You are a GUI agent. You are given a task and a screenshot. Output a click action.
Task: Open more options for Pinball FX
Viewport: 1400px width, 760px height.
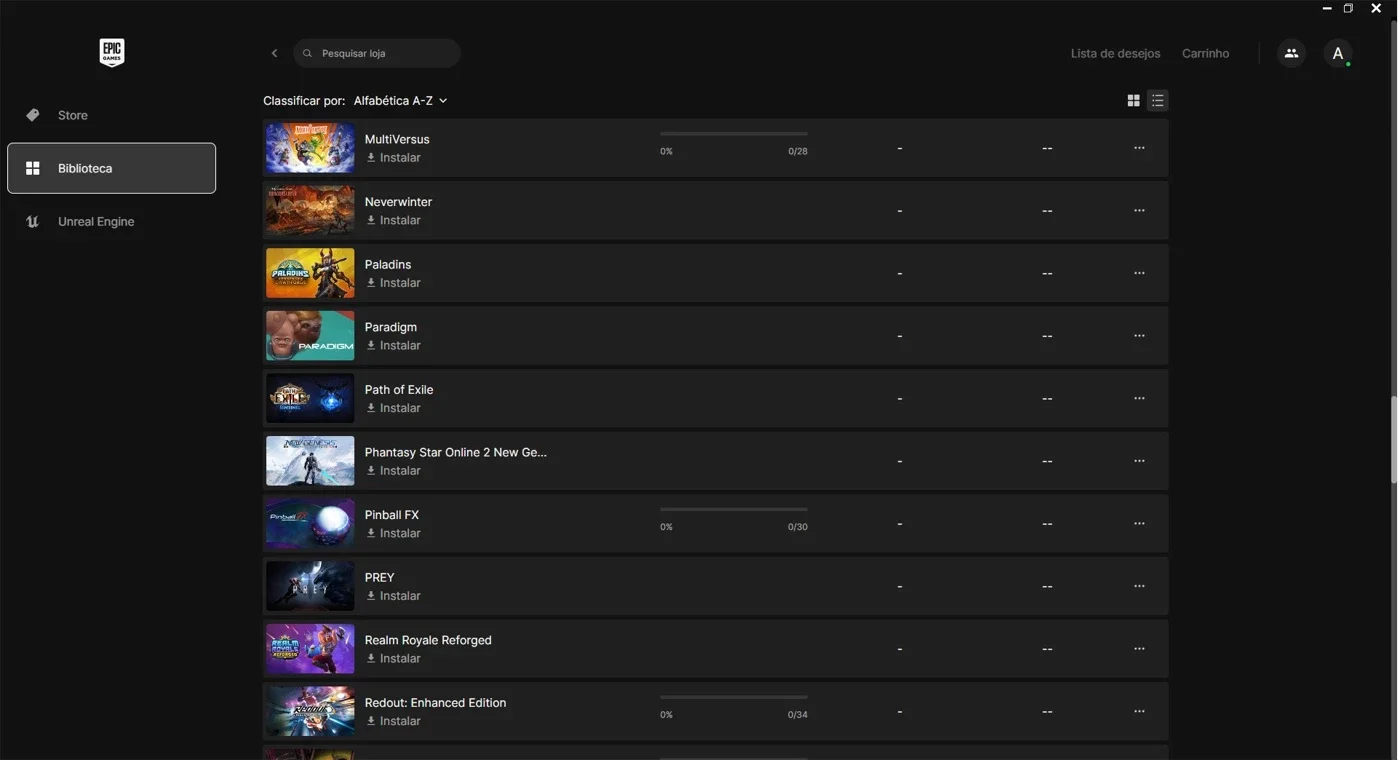pyautogui.click(x=1139, y=524)
